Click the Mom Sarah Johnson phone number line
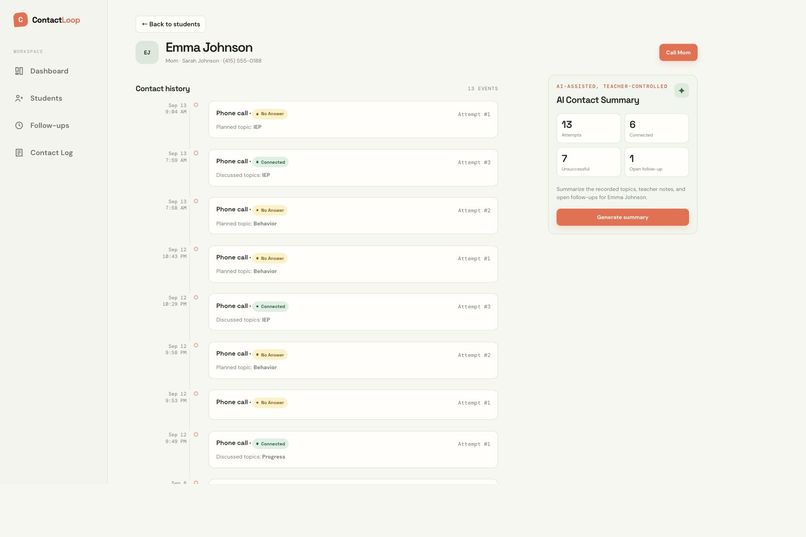The width and height of the screenshot is (806, 537). (x=213, y=61)
